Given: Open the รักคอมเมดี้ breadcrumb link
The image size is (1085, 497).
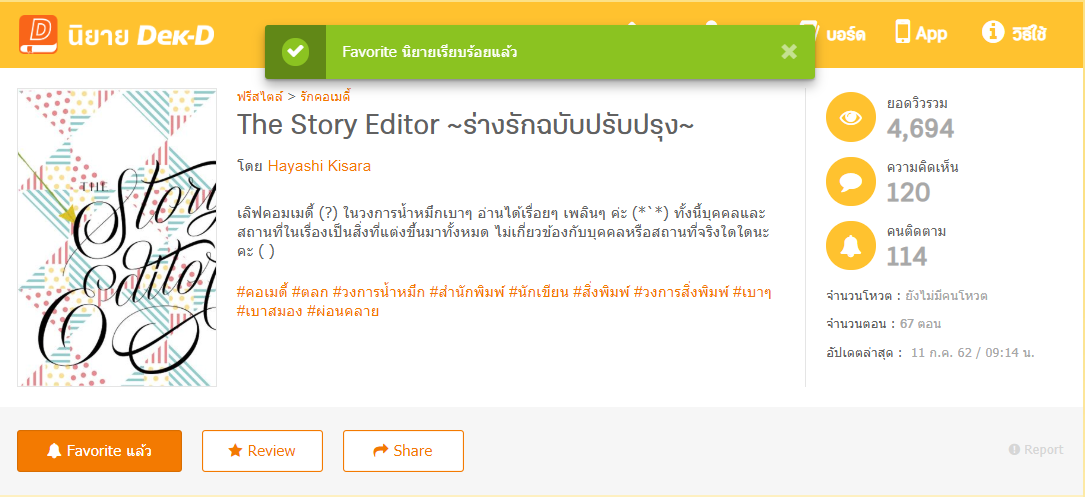Looking at the screenshot, I should [x=325, y=97].
